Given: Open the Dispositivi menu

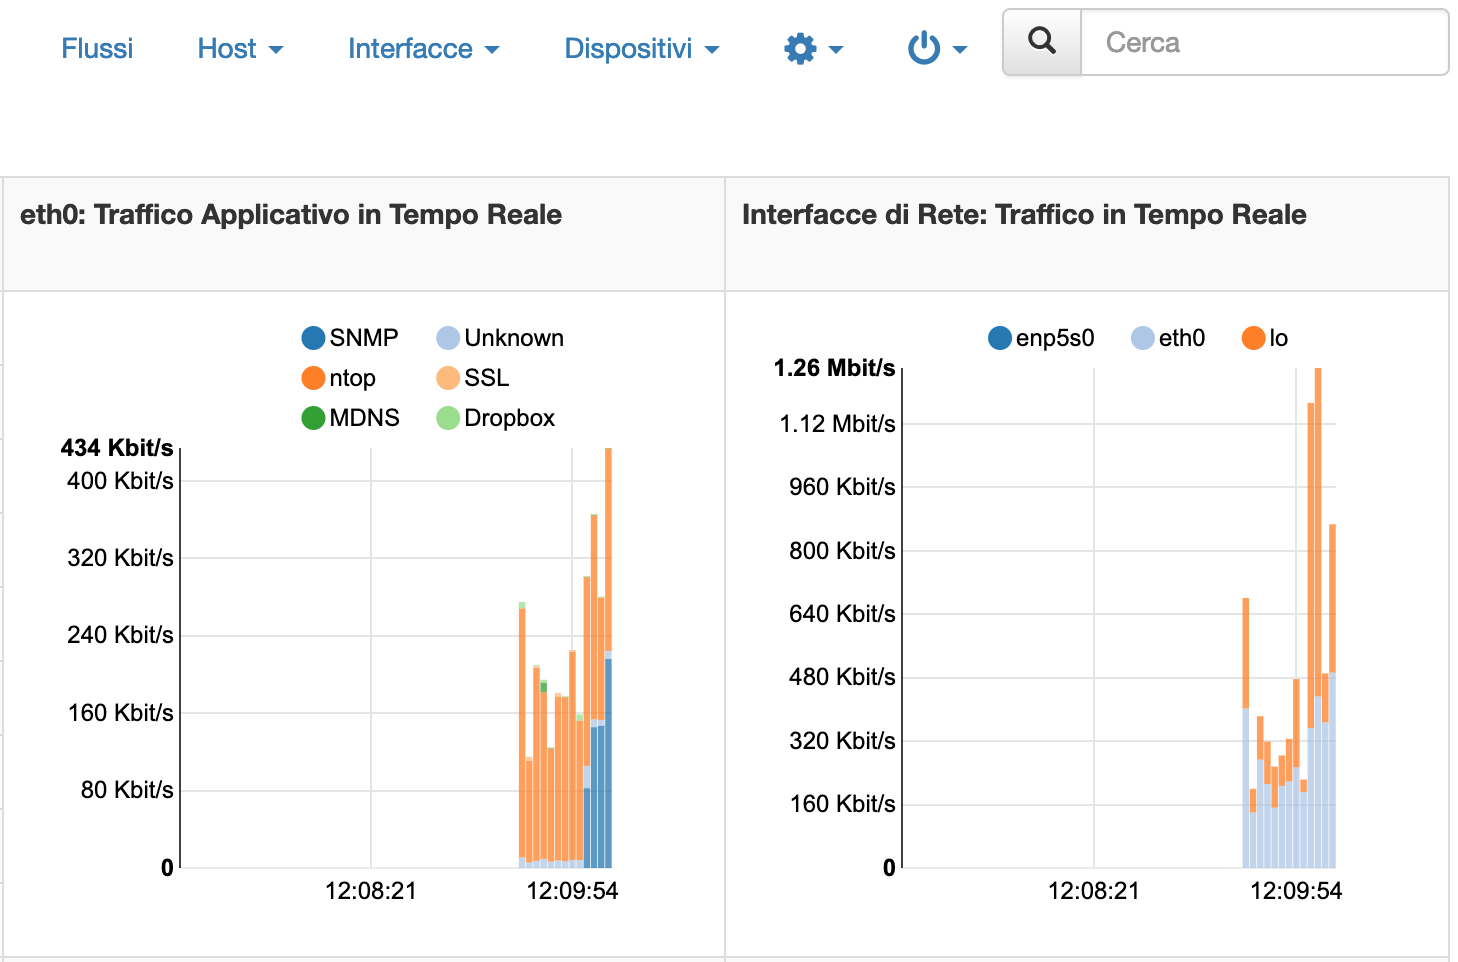Looking at the screenshot, I should pyautogui.click(x=641, y=48).
